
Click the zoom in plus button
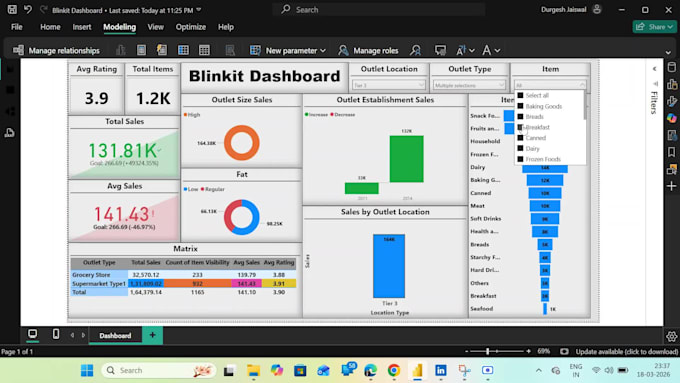[528, 351]
